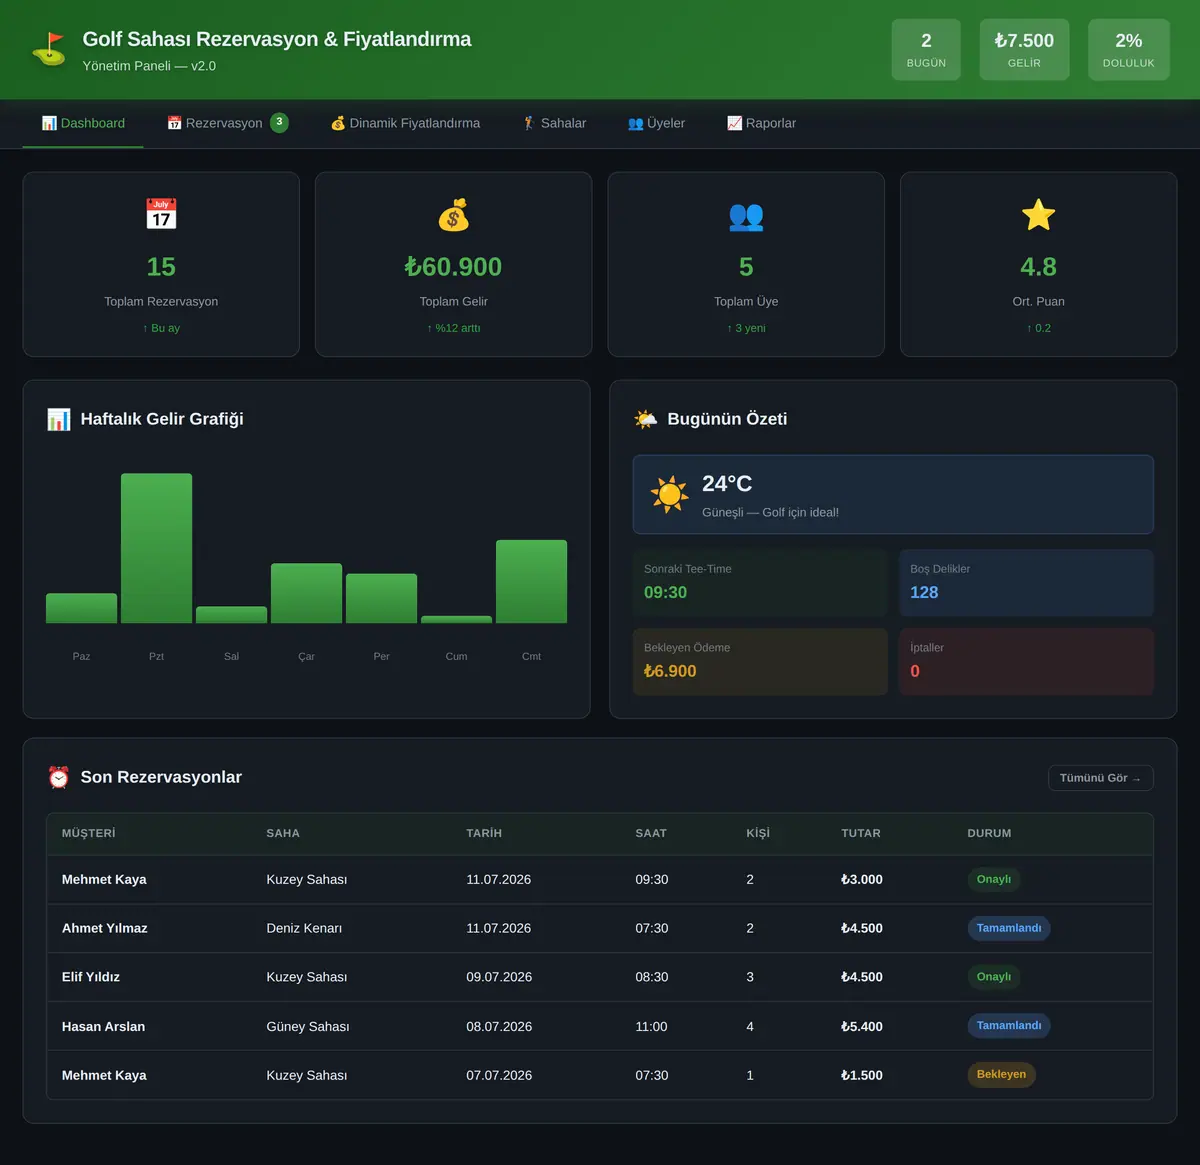Screen dimensions: 1200x1165
Task: Click the Tümünü Gör button
Action: (1100, 778)
